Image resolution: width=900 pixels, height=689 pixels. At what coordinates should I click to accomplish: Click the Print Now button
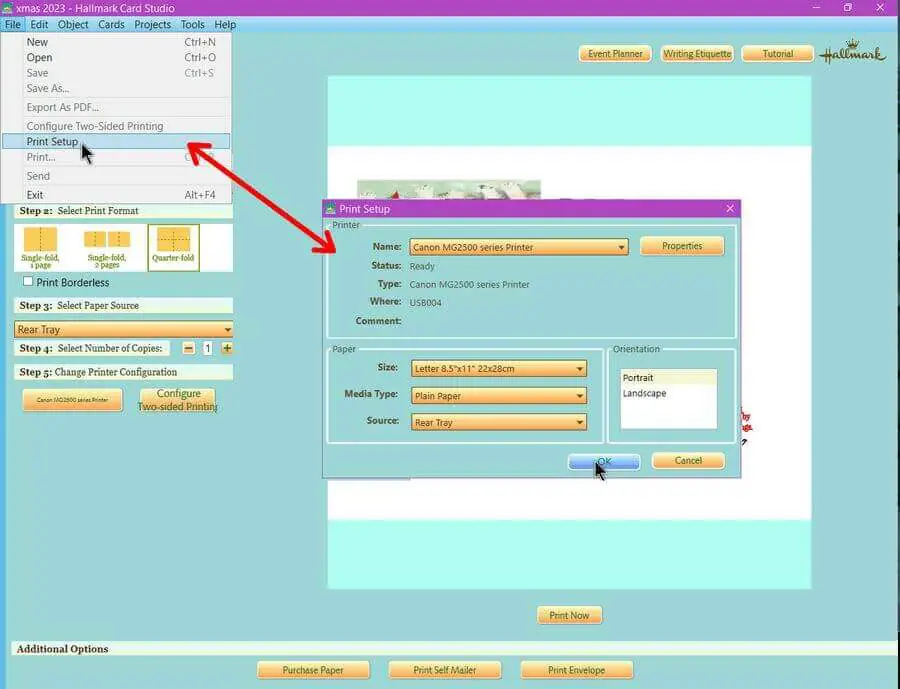[x=569, y=615]
